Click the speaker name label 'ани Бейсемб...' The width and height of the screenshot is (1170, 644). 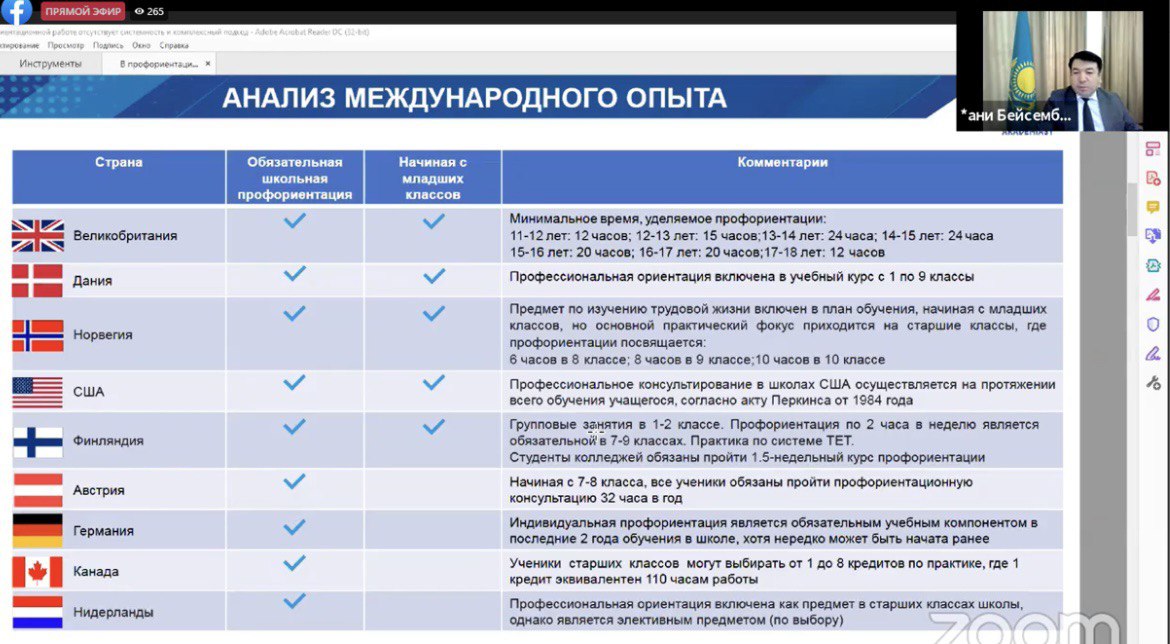(1016, 116)
